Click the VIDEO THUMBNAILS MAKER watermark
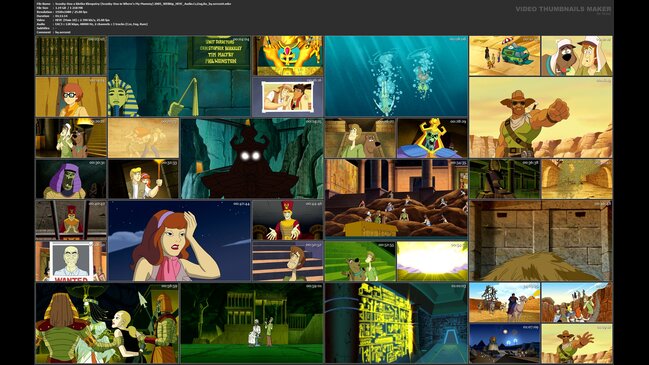Image resolution: width=649 pixels, height=365 pixels. [563, 9]
